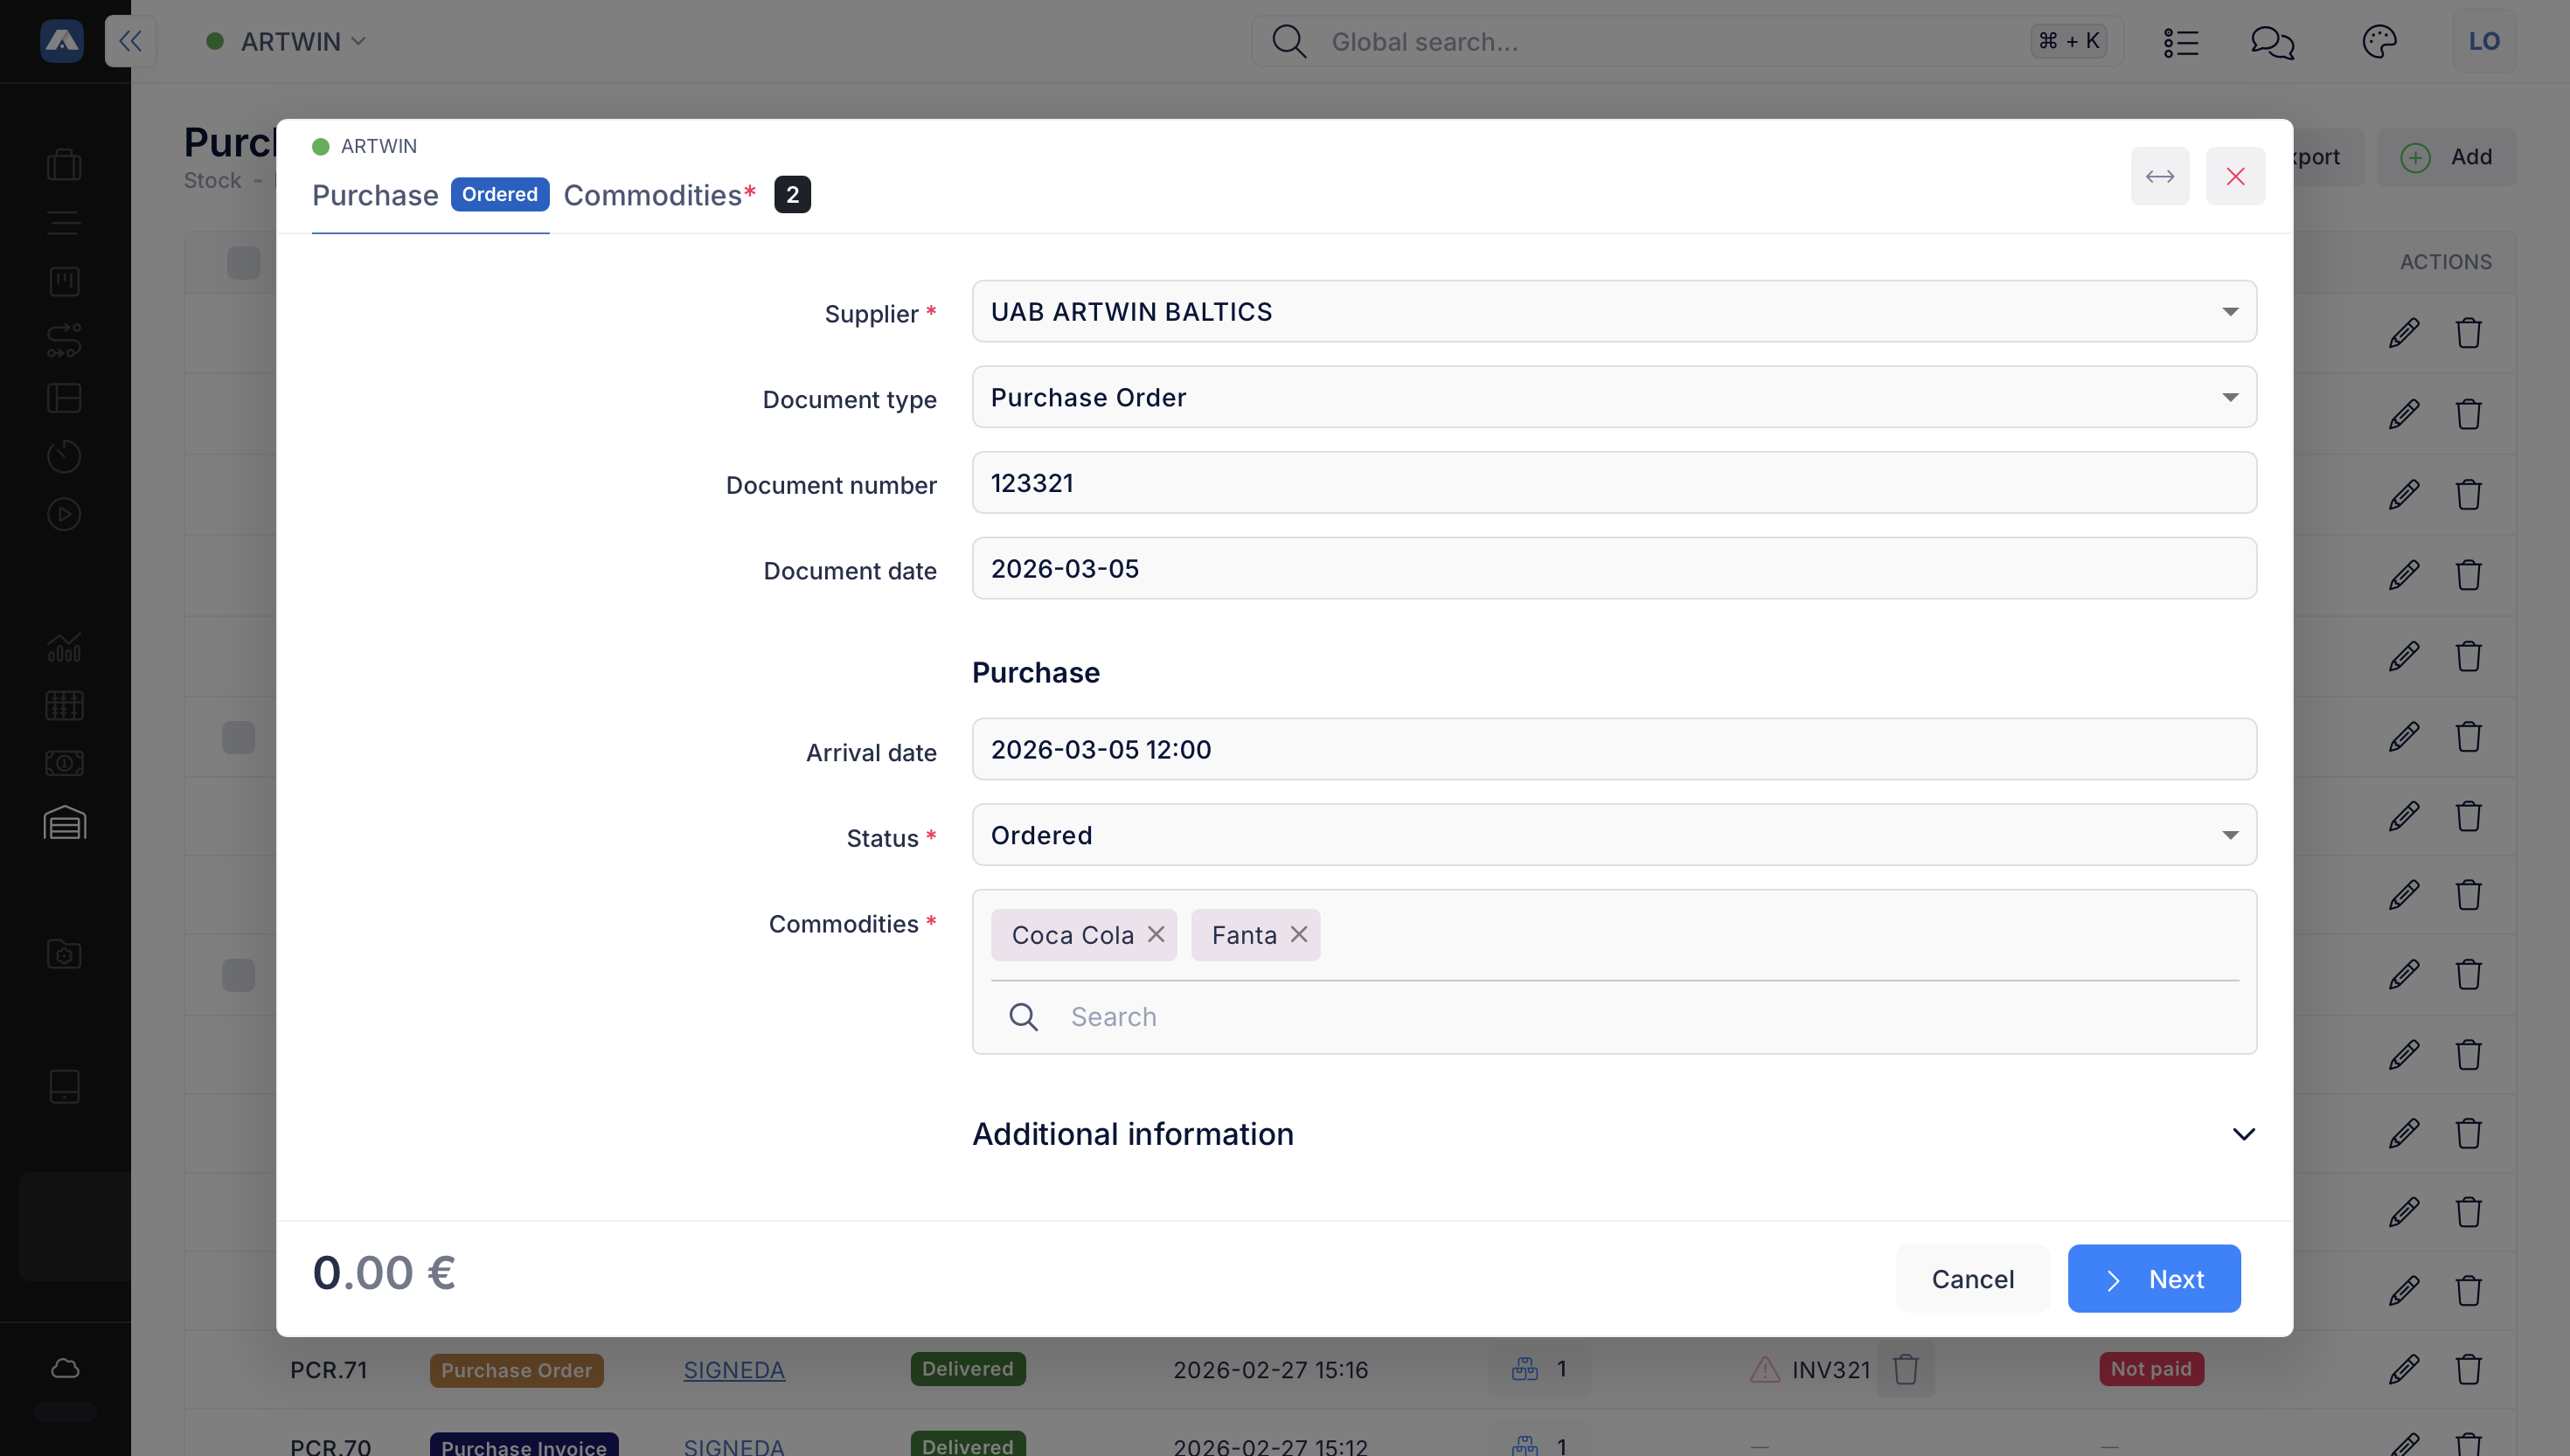The width and height of the screenshot is (2570, 1456).
Task: Click the task list icon in top bar
Action: point(2180,41)
